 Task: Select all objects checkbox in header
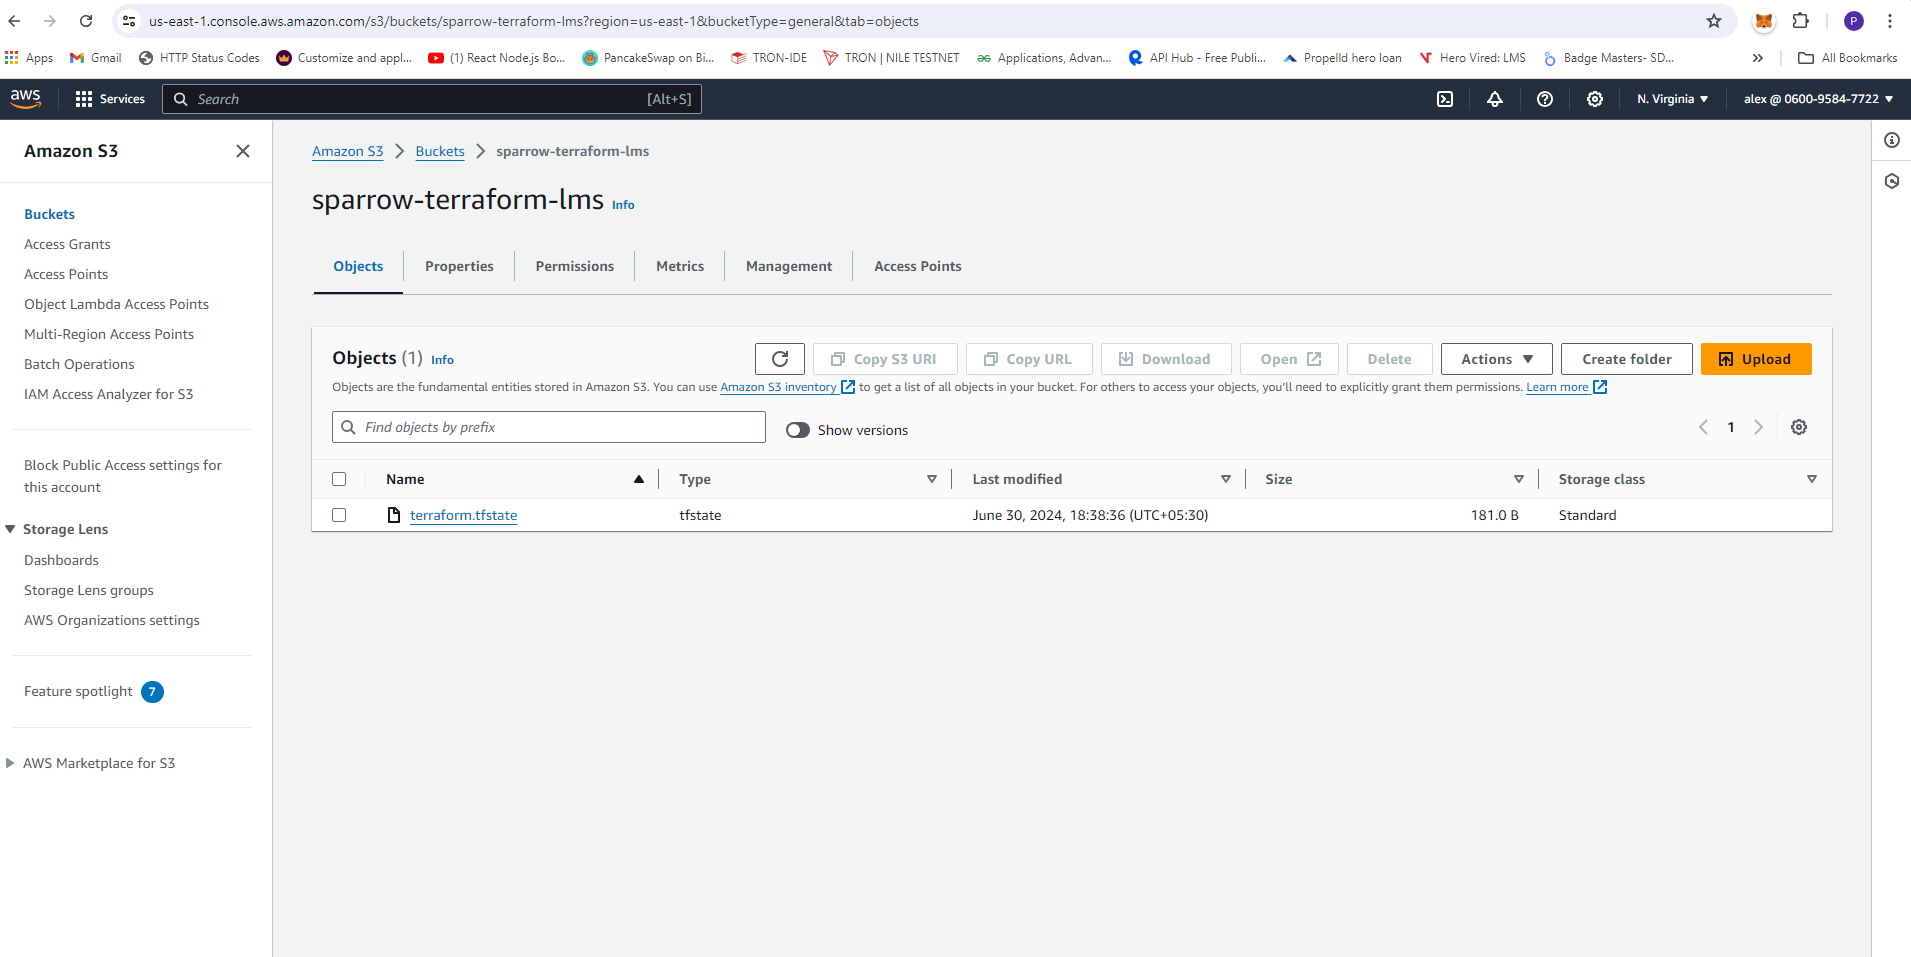click(x=339, y=479)
